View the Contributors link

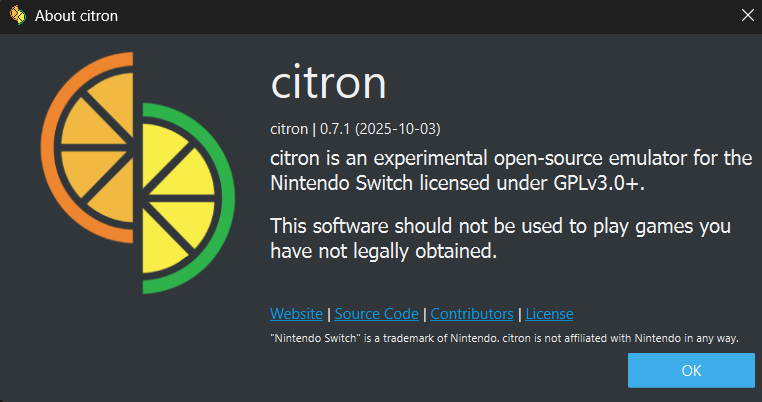[472, 314]
